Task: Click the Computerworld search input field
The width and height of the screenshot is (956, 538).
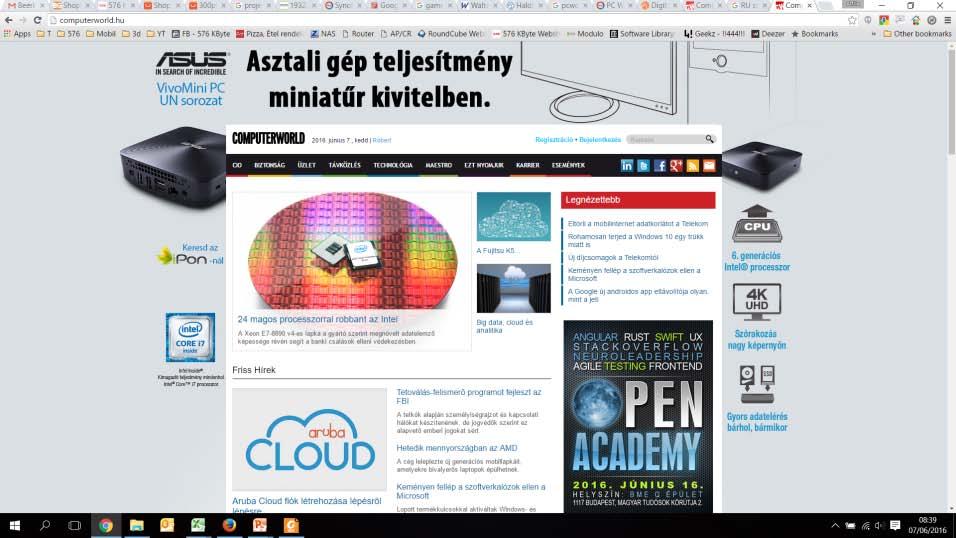Action: [665, 140]
